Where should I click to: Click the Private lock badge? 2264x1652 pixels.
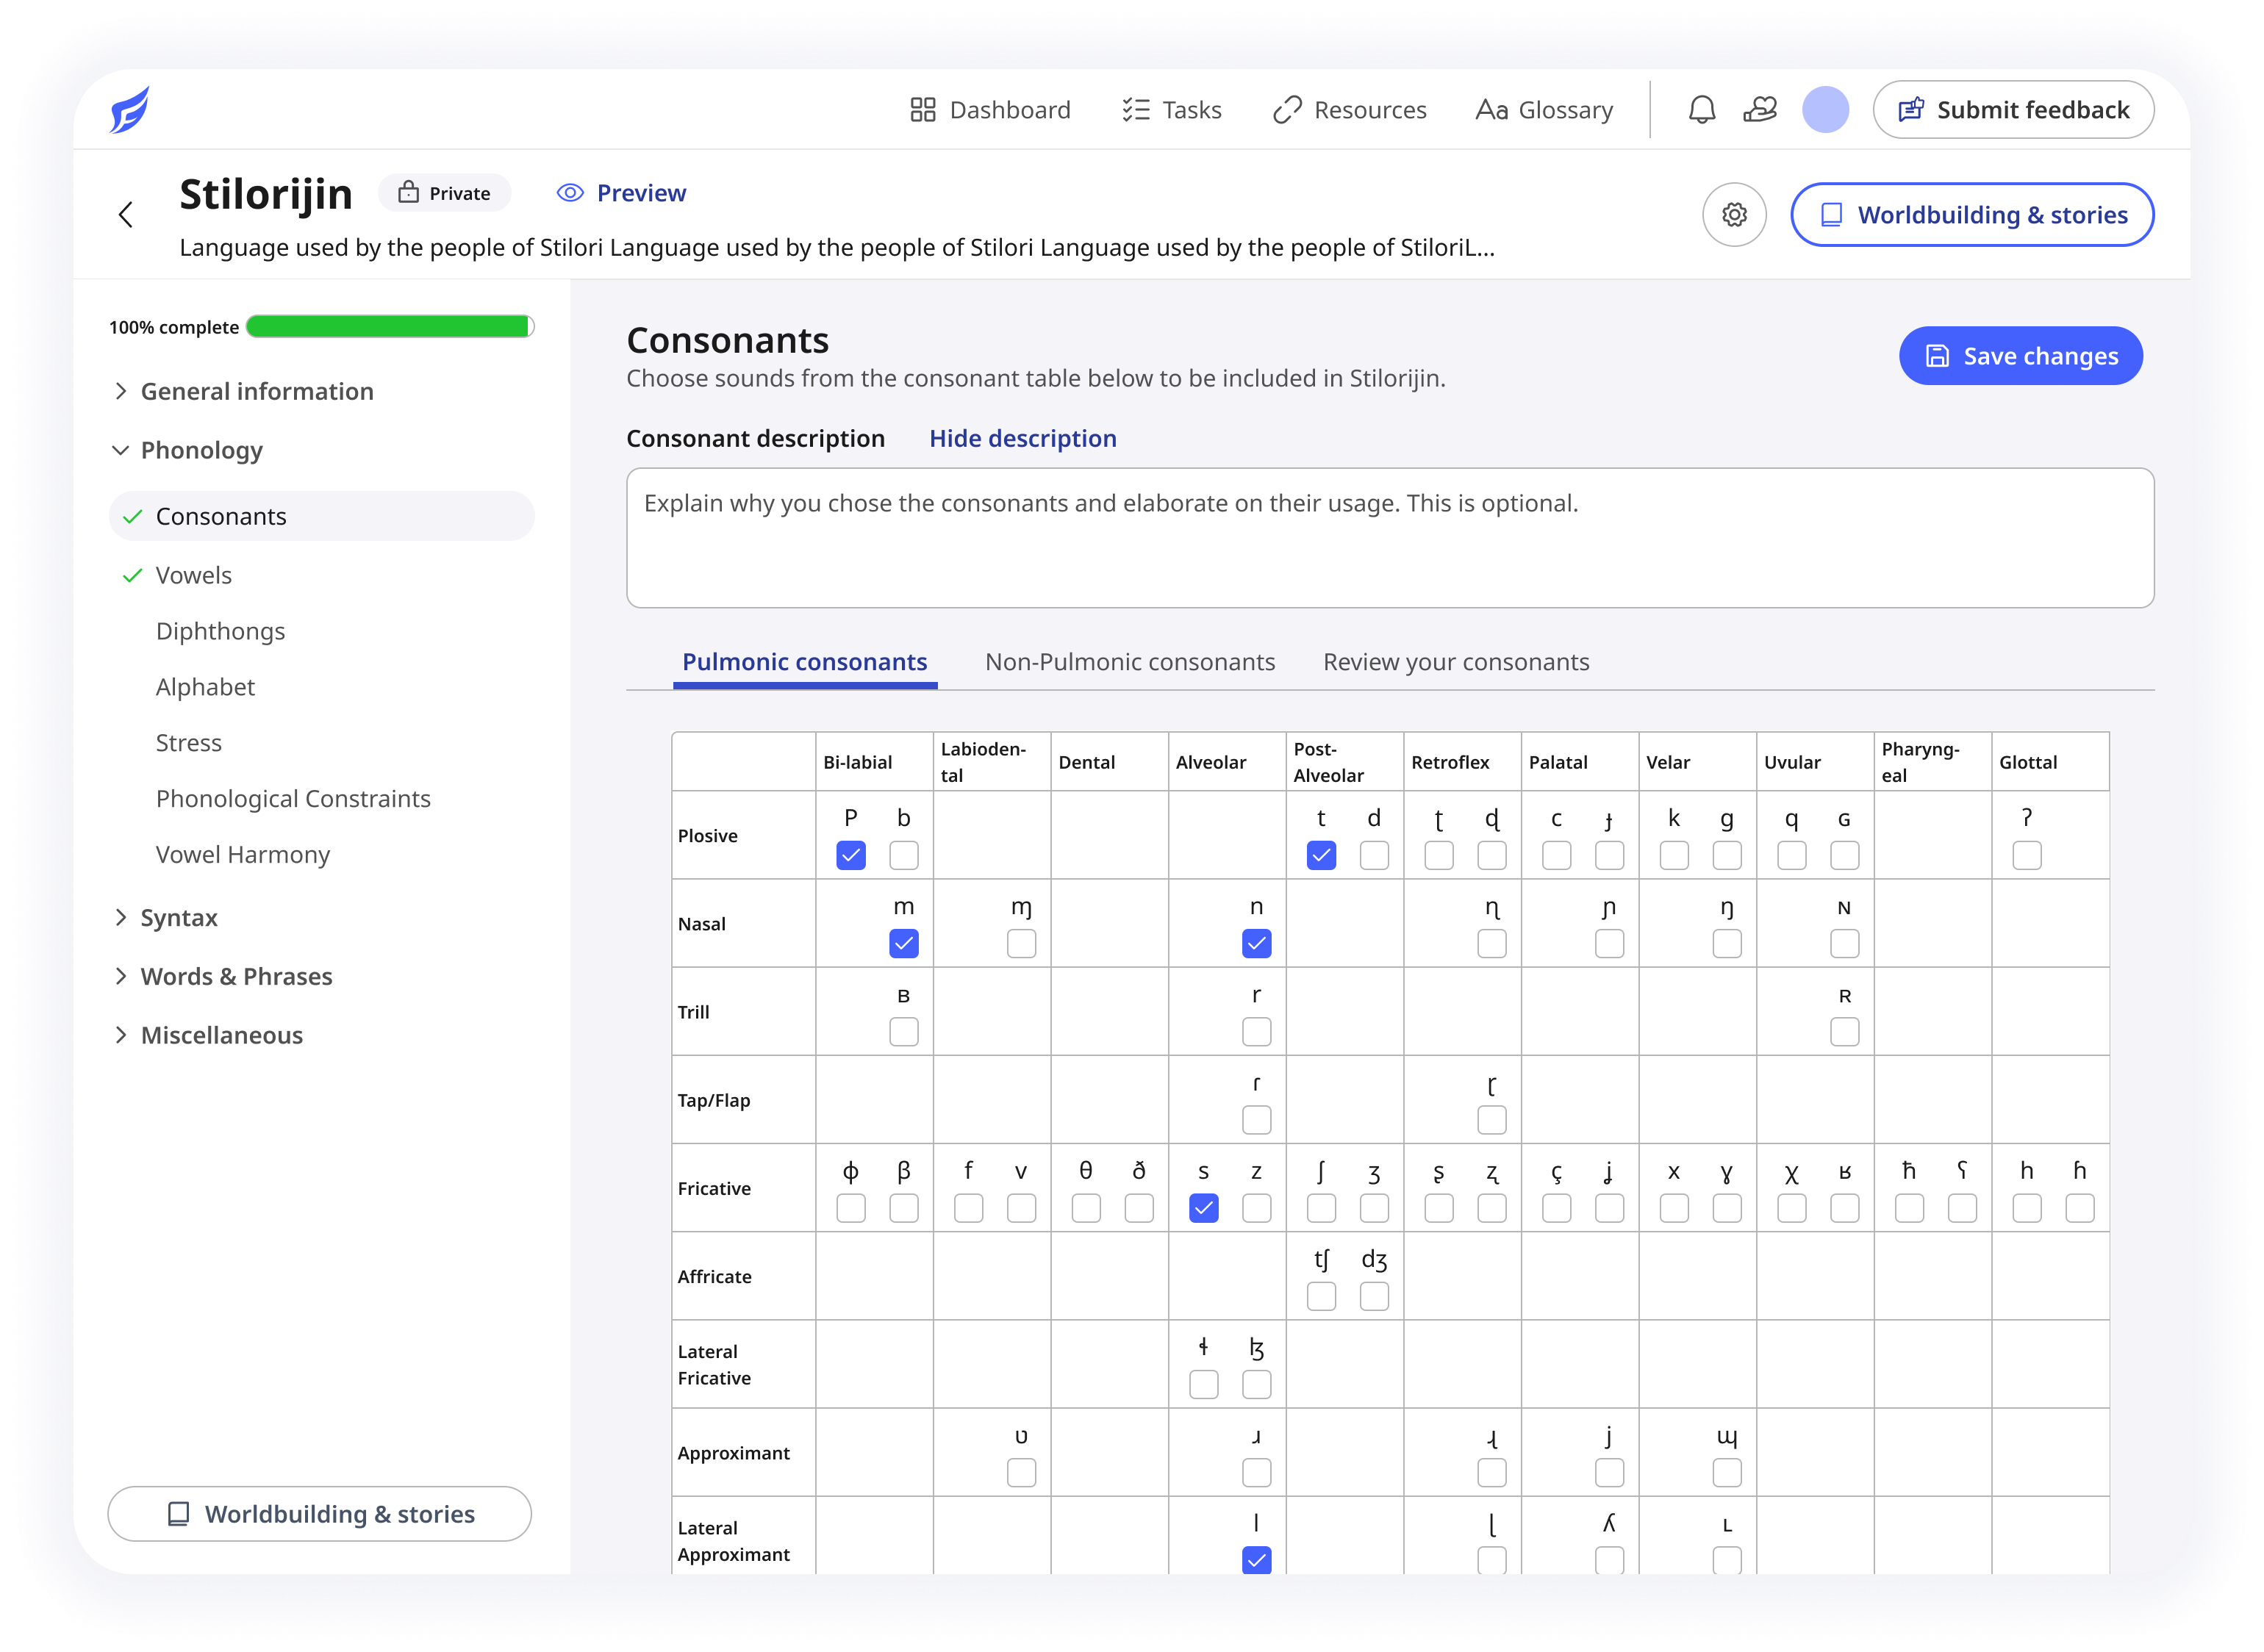(445, 193)
